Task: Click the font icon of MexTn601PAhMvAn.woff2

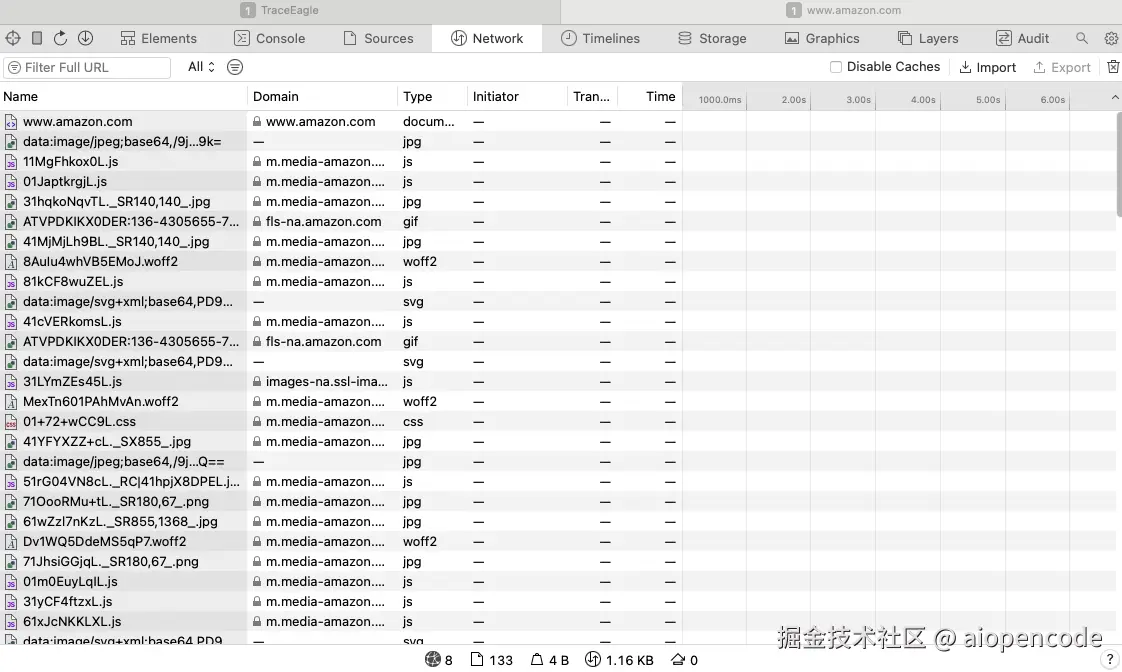Action: (11, 402)
